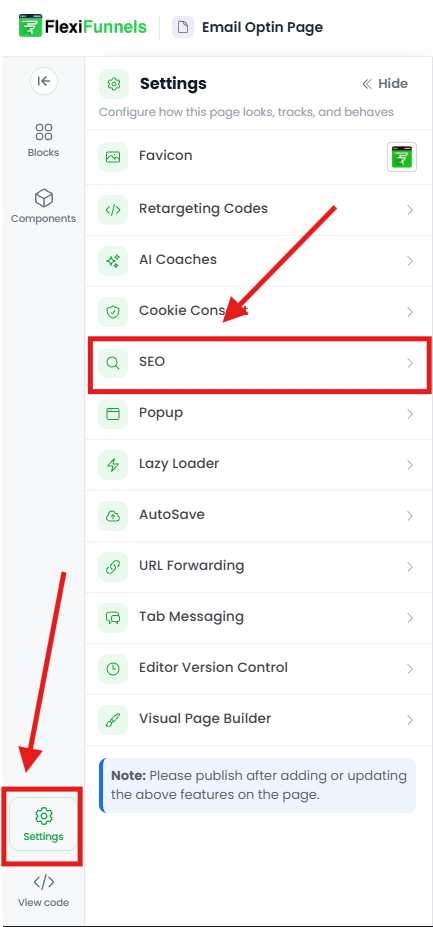433x927 pixels.
Task: Open the Components panel
Action: point(44,206)
